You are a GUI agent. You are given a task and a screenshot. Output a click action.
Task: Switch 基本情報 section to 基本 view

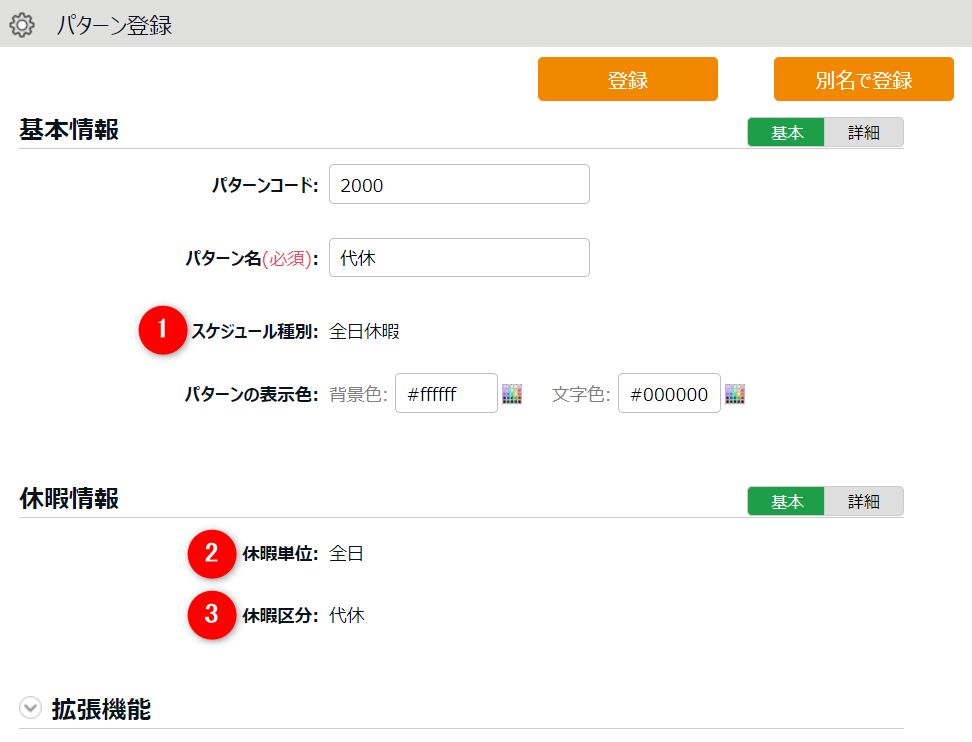point(786,132)
